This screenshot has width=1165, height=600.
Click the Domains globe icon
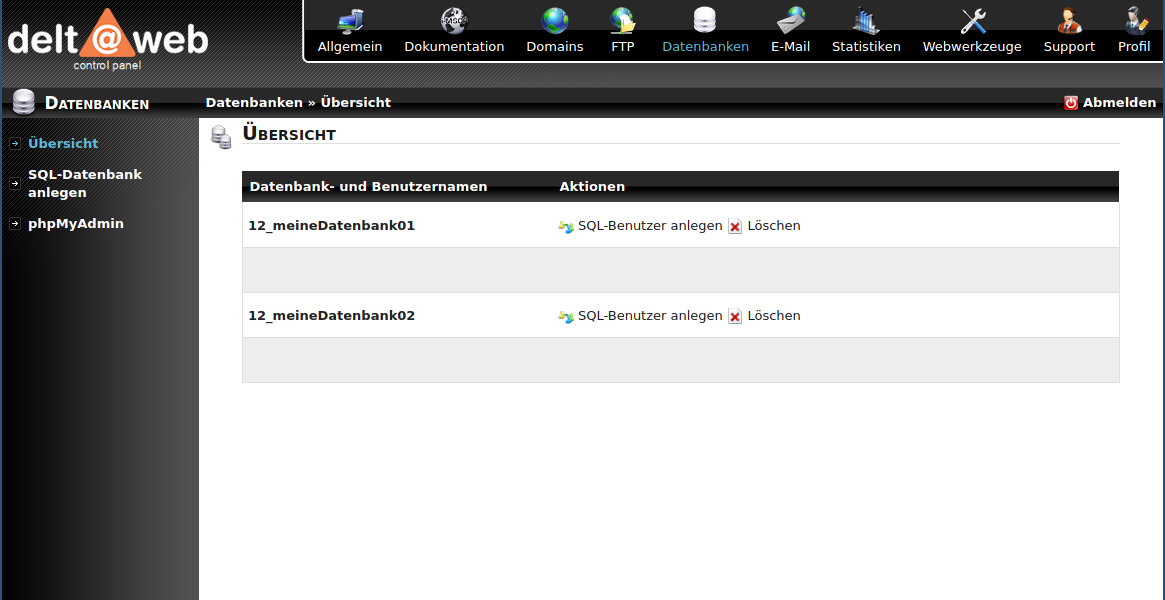click(555, 21)
